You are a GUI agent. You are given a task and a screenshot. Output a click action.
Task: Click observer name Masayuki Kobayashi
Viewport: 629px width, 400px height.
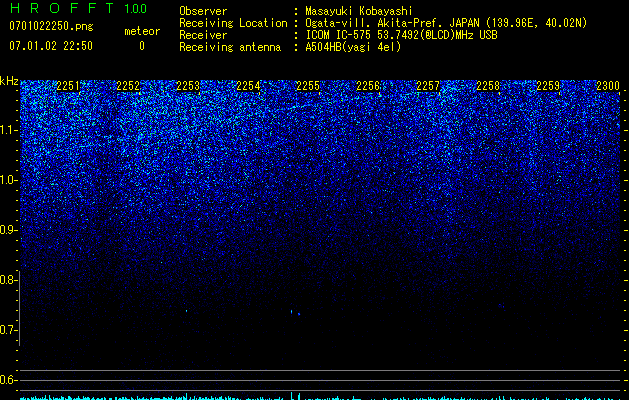[x=359, y=11]
